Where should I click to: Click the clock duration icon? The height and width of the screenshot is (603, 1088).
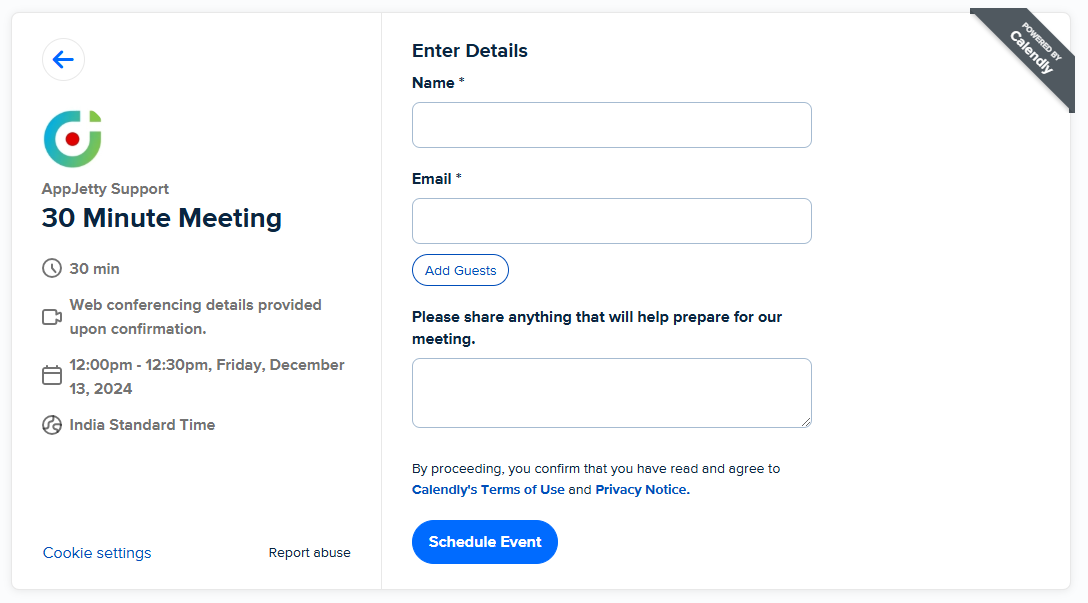(52, 269)
